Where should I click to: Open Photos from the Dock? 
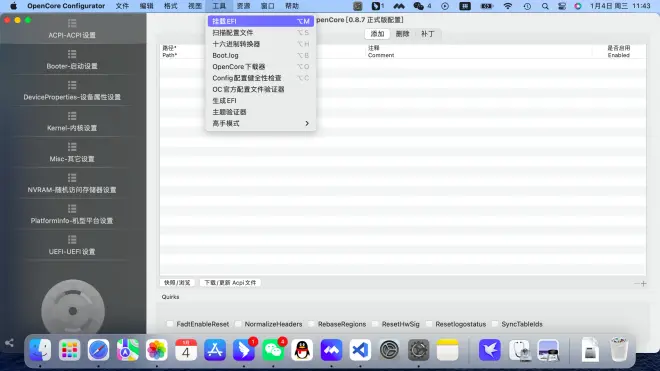[157, 350]
